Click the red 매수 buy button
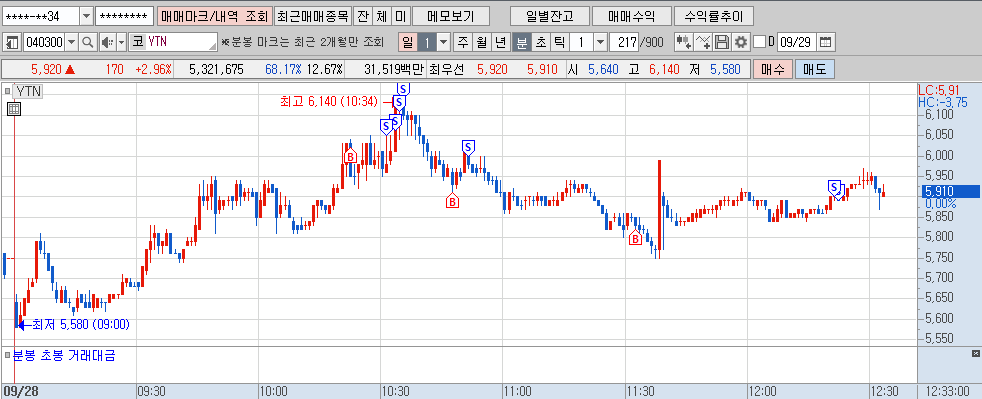 coord(773,69)
